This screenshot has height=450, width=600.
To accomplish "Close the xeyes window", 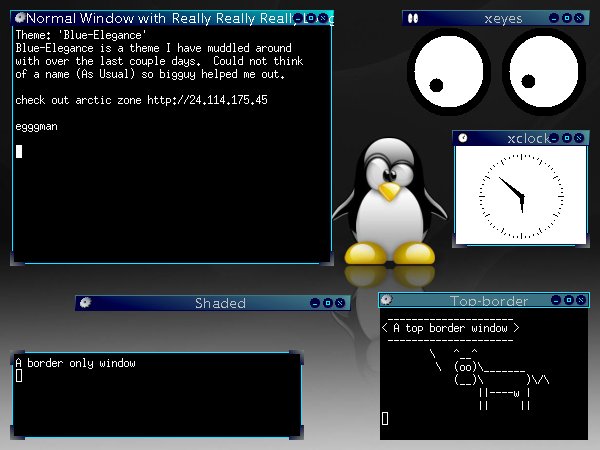I will click(580, 18).
